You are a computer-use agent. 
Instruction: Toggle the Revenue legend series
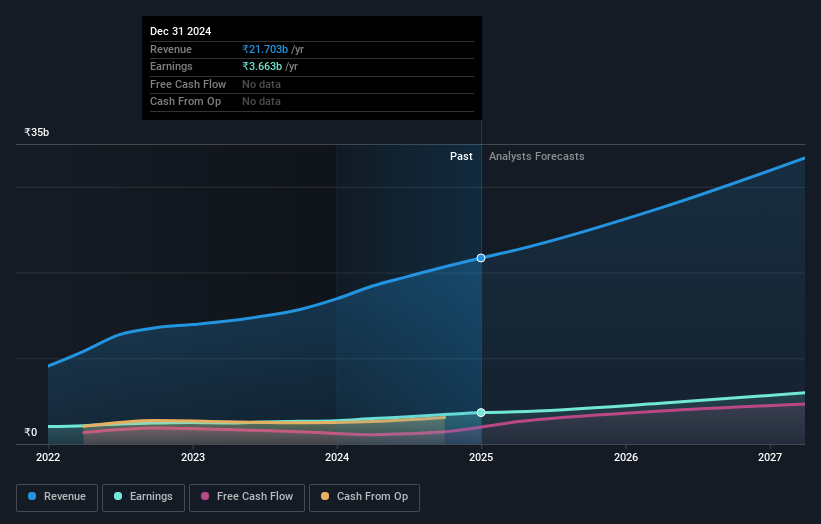pos(57,497)
